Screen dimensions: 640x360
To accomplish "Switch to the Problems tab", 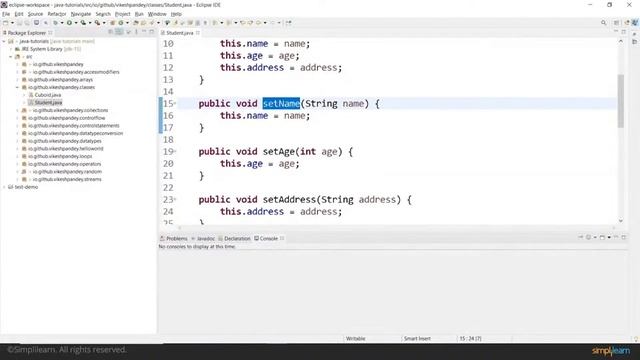I will [174, 238].
